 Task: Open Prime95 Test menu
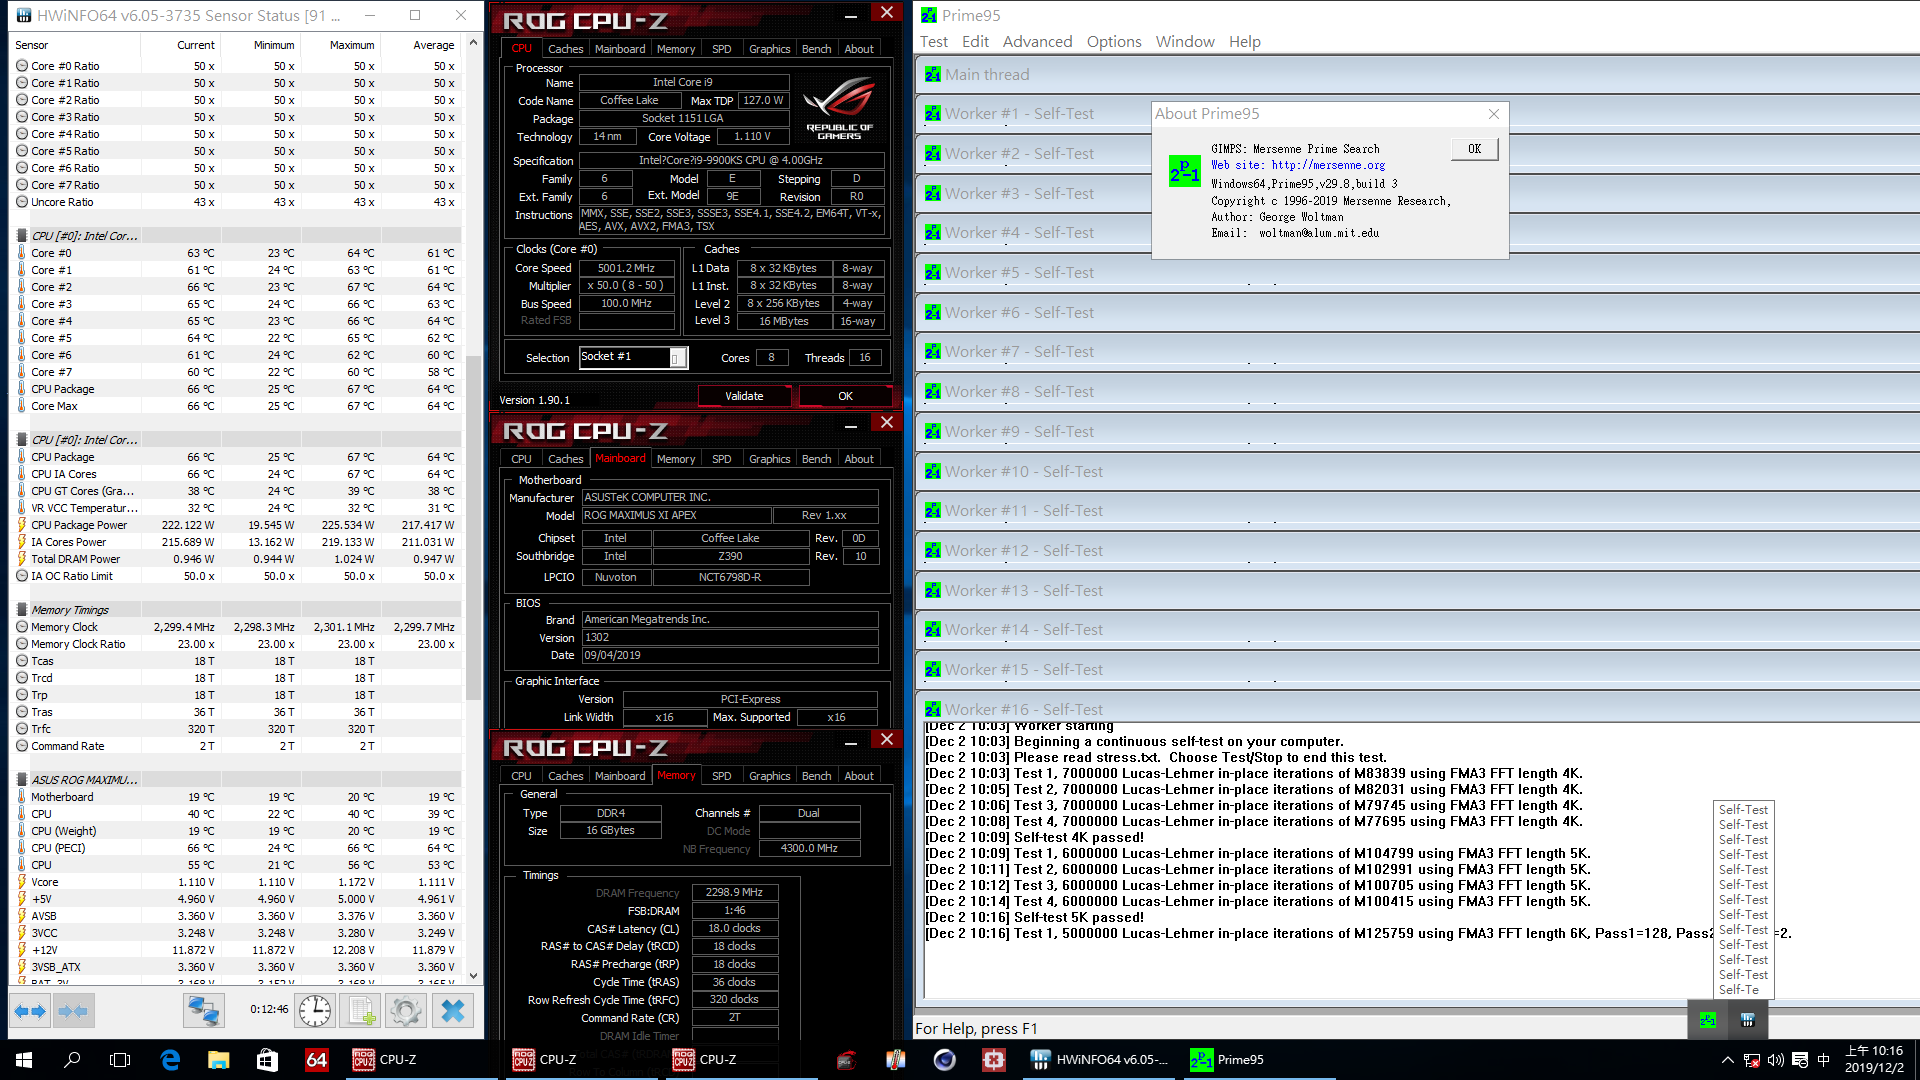(x=933, y=42)
